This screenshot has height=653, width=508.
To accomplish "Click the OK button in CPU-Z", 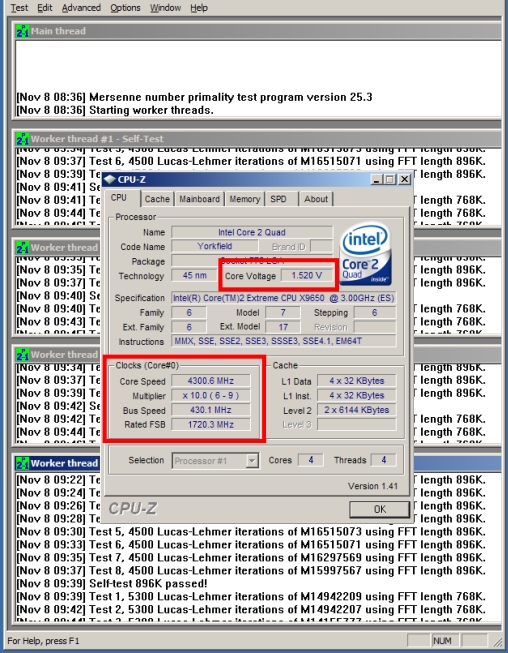I will click(379, 509).
